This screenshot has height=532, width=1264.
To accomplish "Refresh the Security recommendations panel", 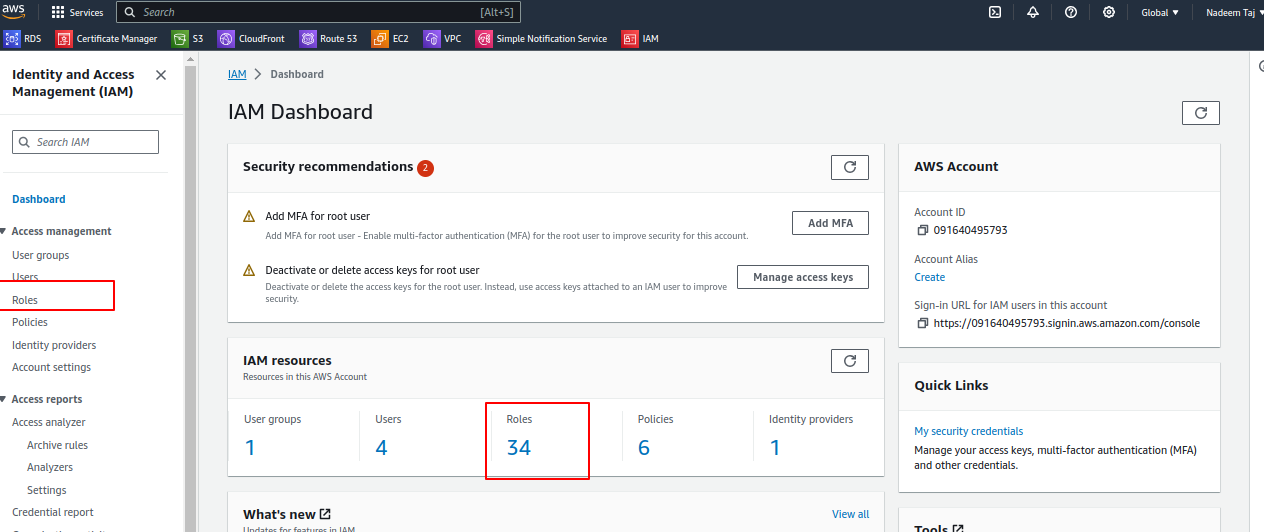I will pos(850,167).
